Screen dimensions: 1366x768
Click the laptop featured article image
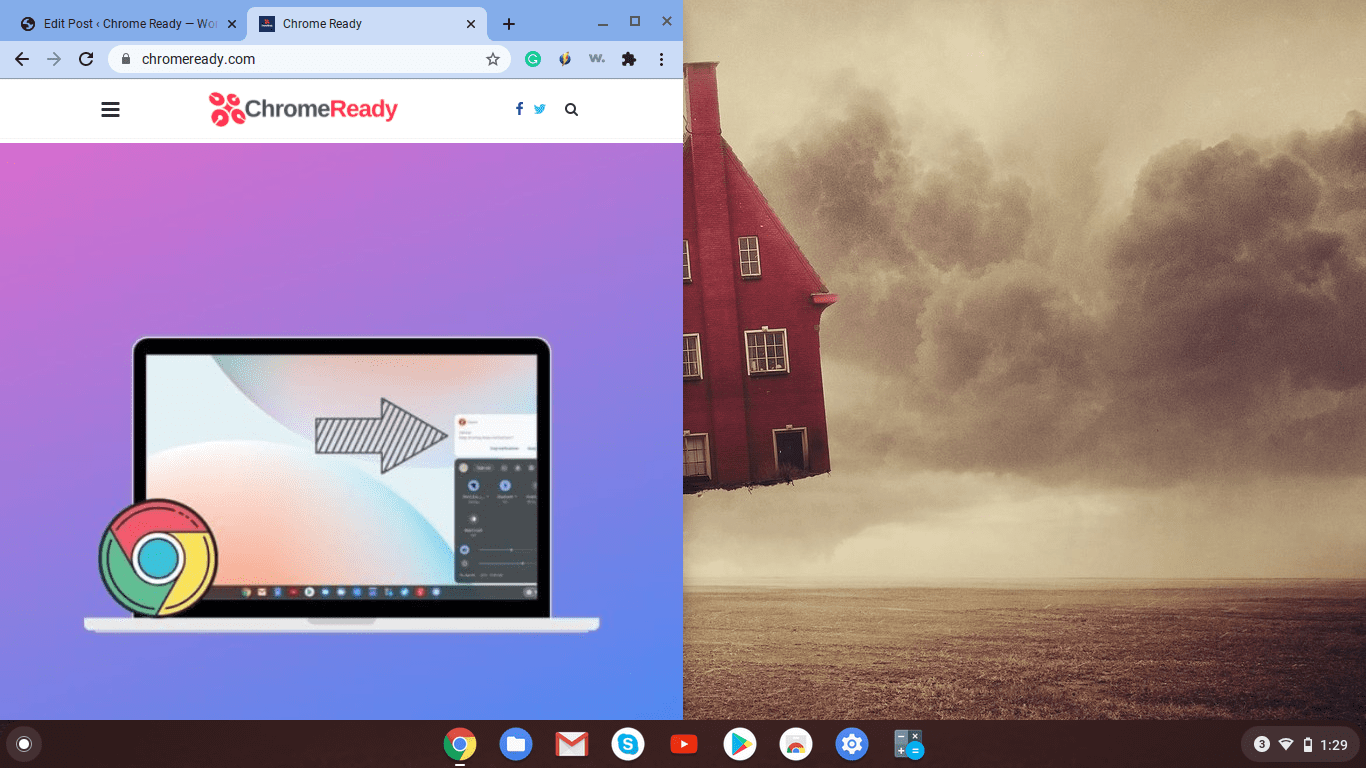[341, 431]
